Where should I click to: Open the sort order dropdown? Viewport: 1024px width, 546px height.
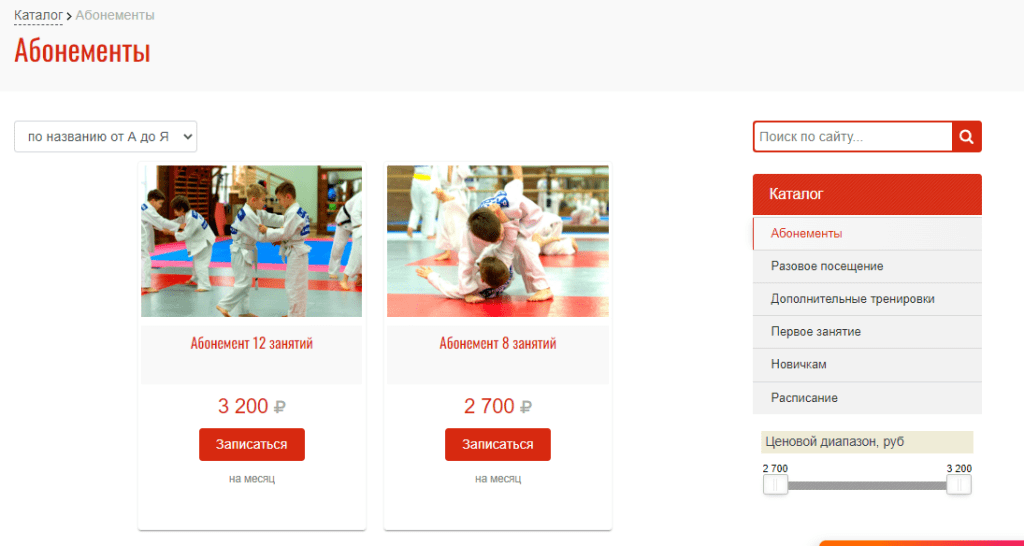pos(105,136)
